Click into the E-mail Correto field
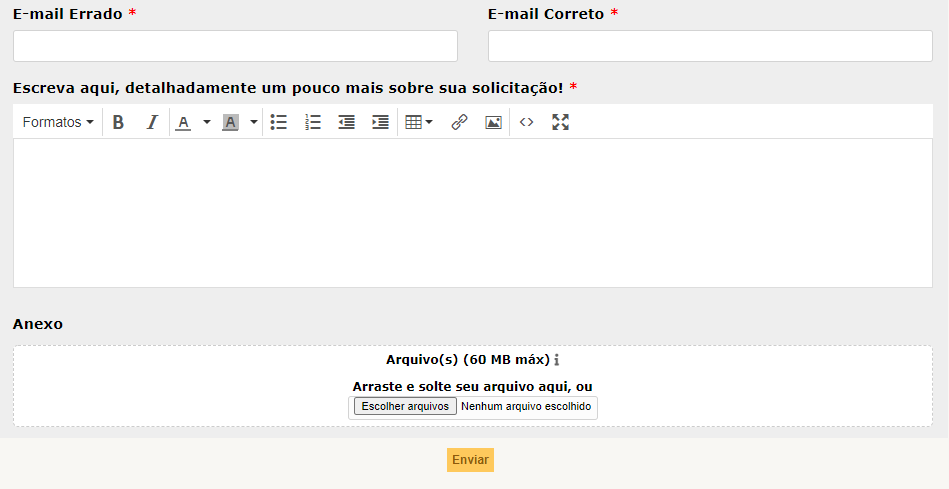Screen dimensions: 949x489 click(710, 46)
